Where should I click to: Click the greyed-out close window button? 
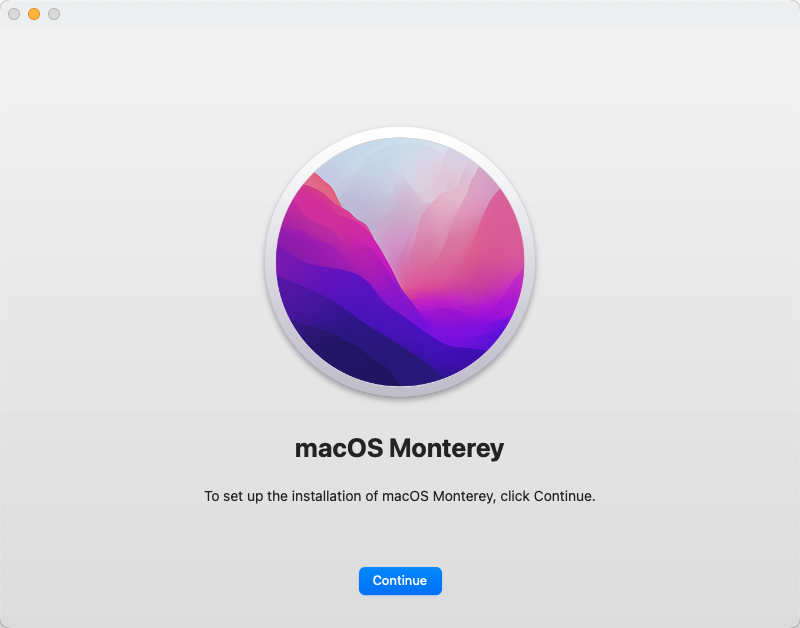point(14,14)
